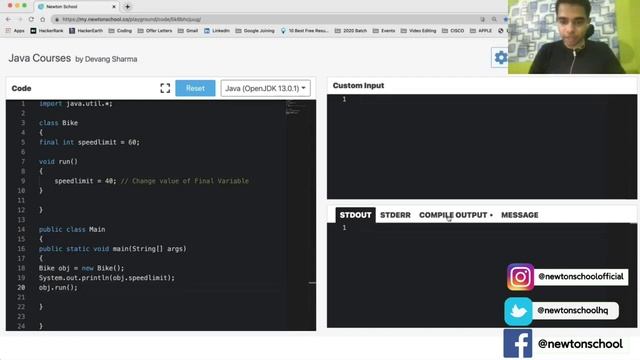Viewport: 640px width, 360px height.
Task: Click the macOS yellow minimize window button
Action: click(x=18, y=6)
